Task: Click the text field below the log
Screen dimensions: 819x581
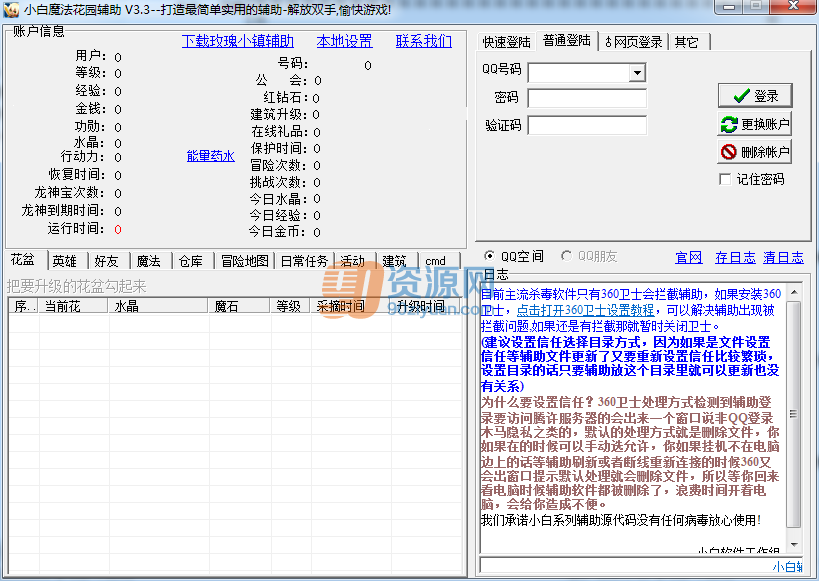Action: pos(641,566)
